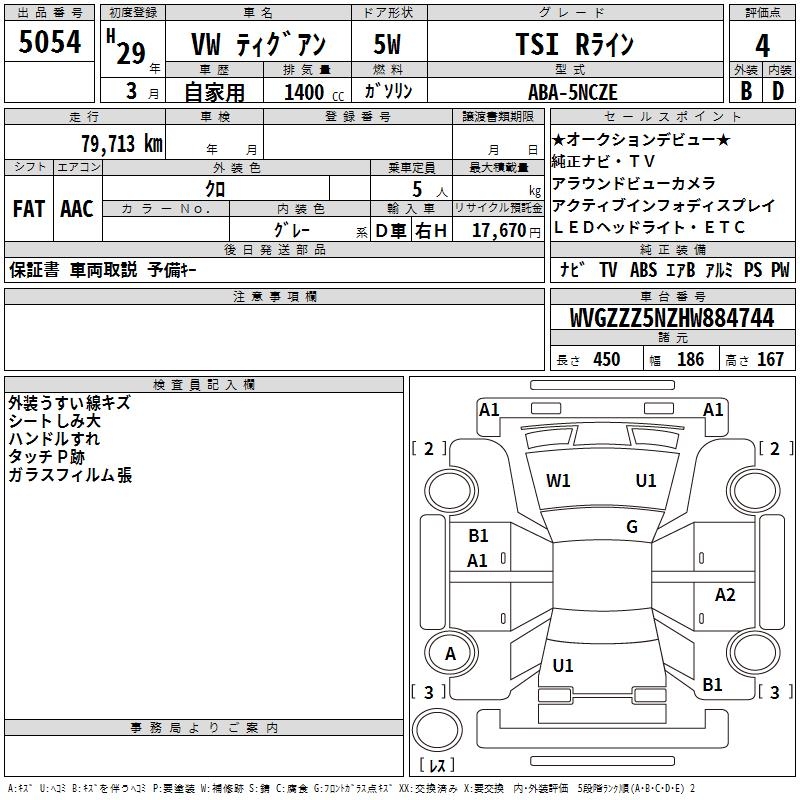The height and width of the screenshot is (800, 800).
Task: Click the U1 marker on rear hatch
Action: [563, 665]
